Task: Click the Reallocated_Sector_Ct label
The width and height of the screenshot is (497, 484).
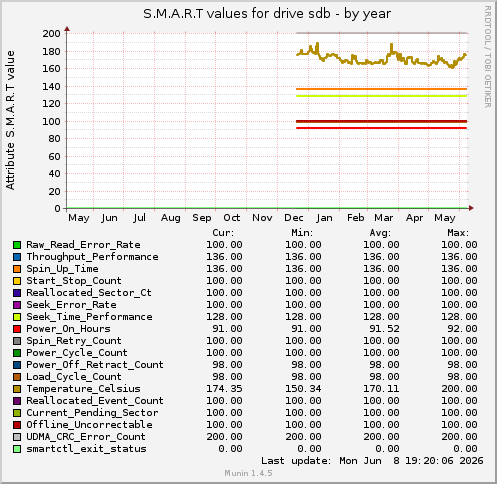Action: [x=89, y=293]
